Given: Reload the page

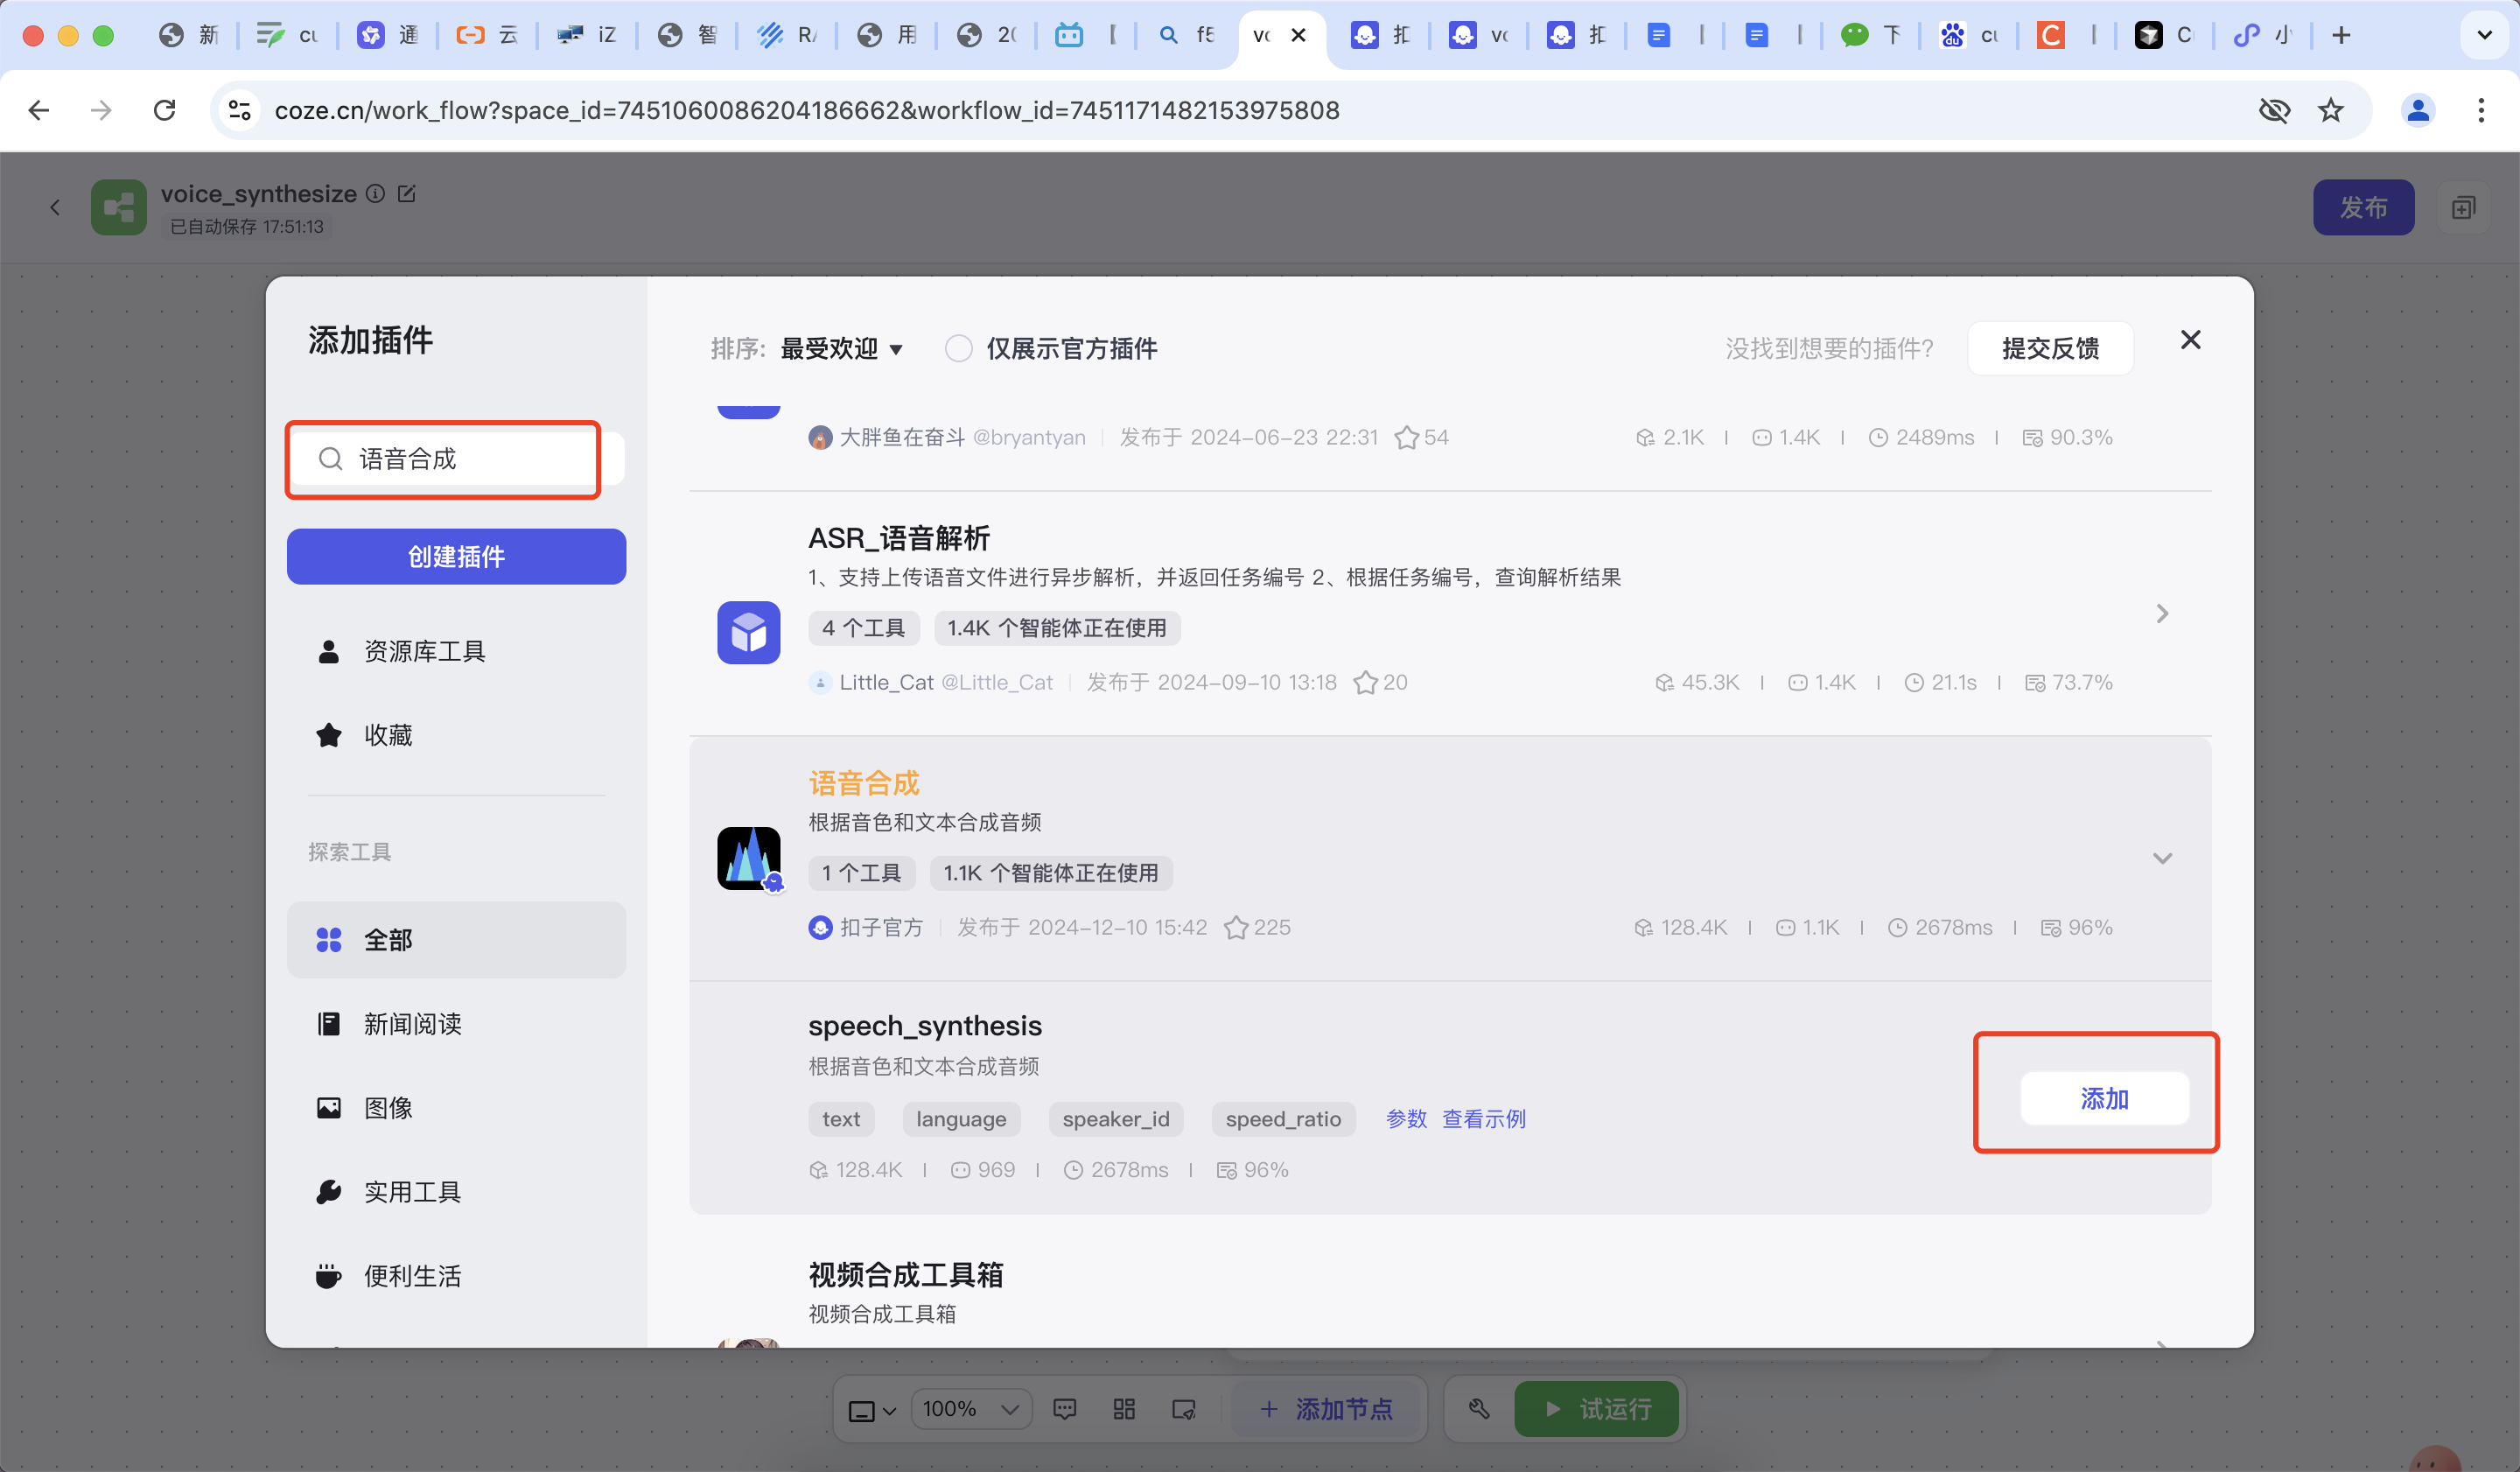Looking at the screenshot, I should [x=164, y=110].
